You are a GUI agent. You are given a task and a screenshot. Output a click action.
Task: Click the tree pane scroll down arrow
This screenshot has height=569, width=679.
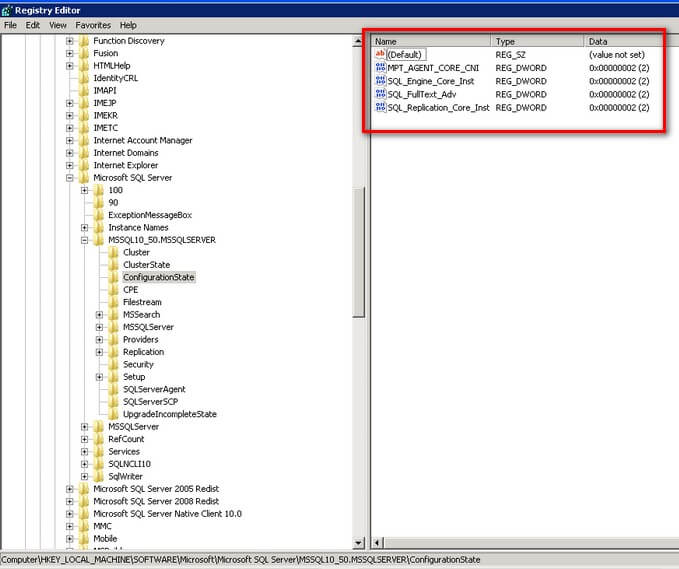coord(358,543)
